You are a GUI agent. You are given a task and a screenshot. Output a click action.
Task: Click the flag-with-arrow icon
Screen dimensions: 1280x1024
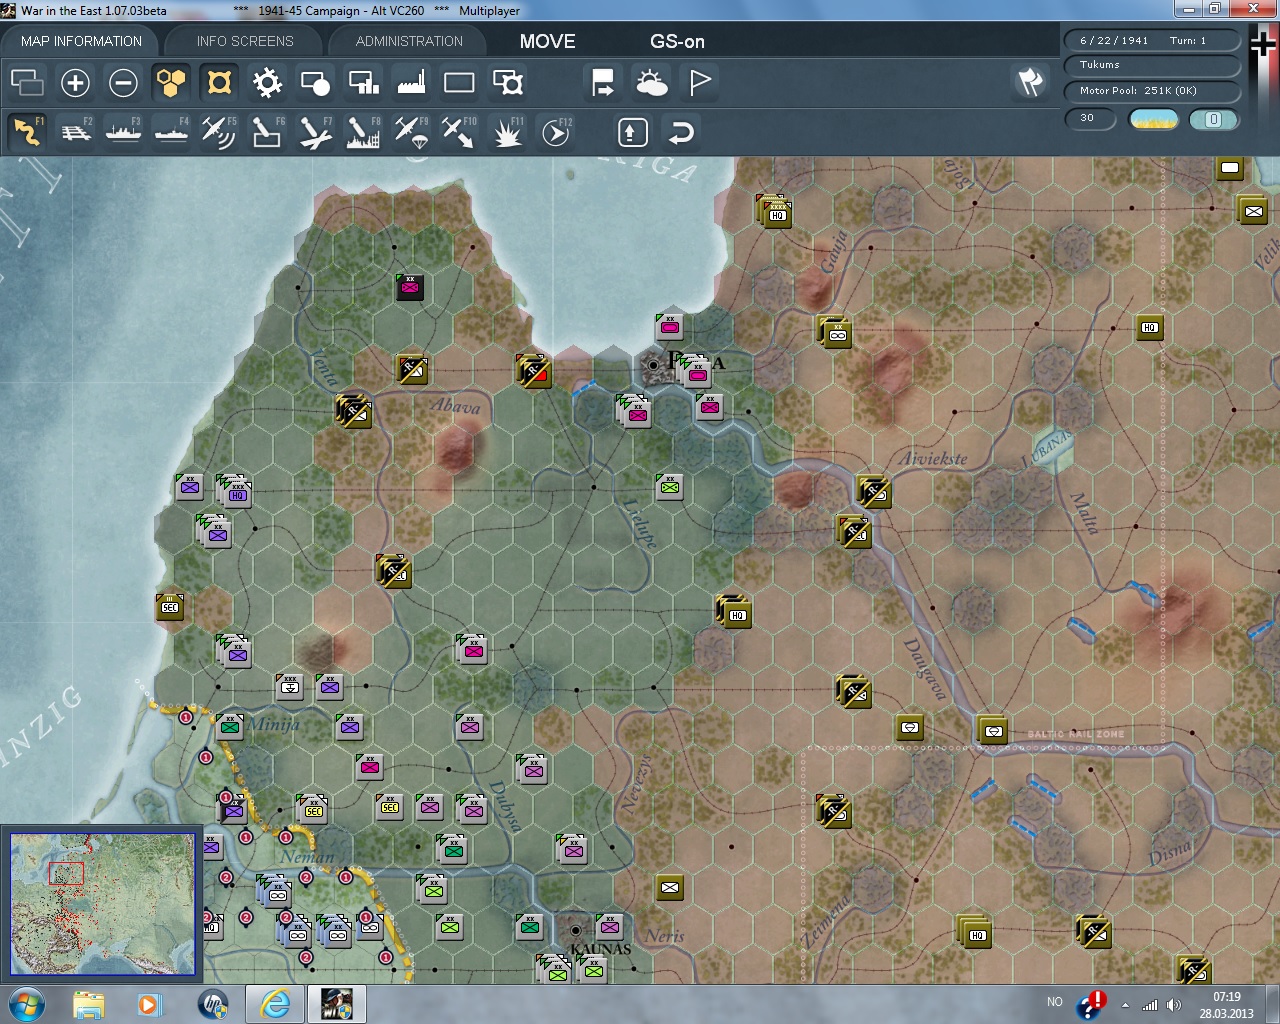click(x=603, y=82)
